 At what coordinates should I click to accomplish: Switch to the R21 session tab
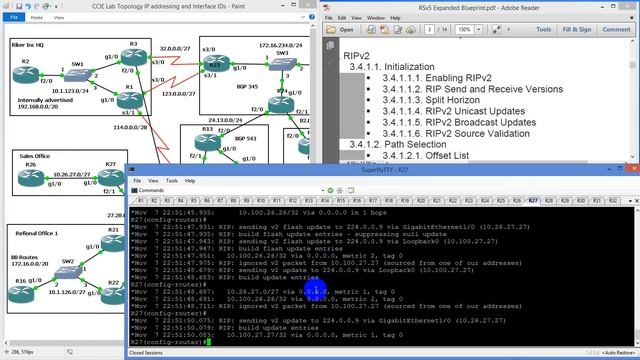(x=437, y=201)
